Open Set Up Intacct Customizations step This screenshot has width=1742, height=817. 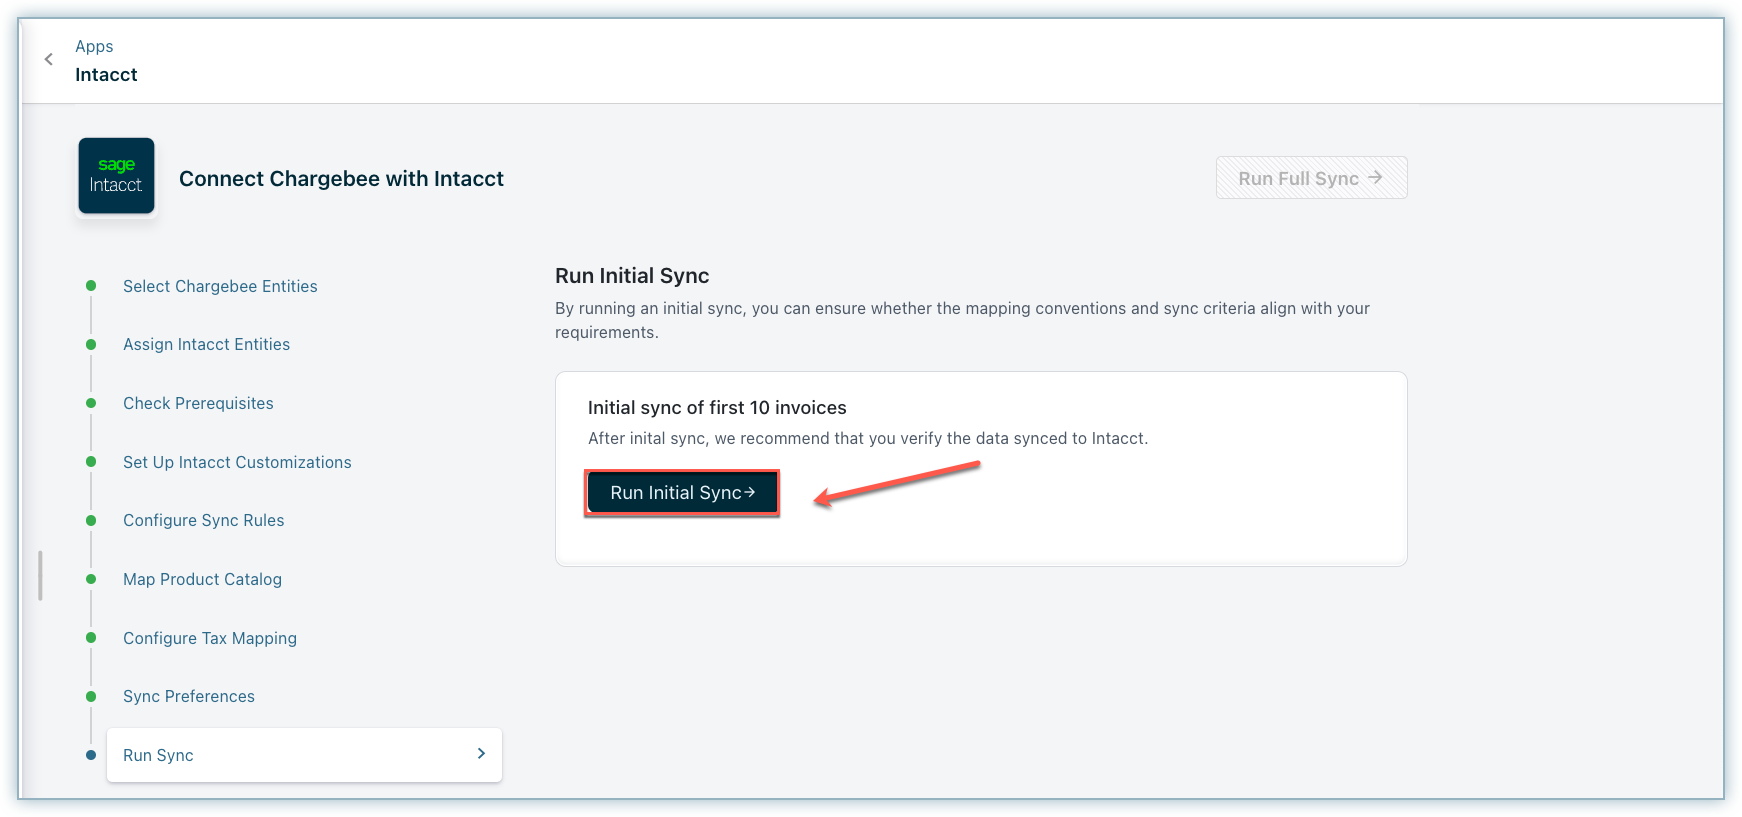pyautogui.click(x=237, y=462)
